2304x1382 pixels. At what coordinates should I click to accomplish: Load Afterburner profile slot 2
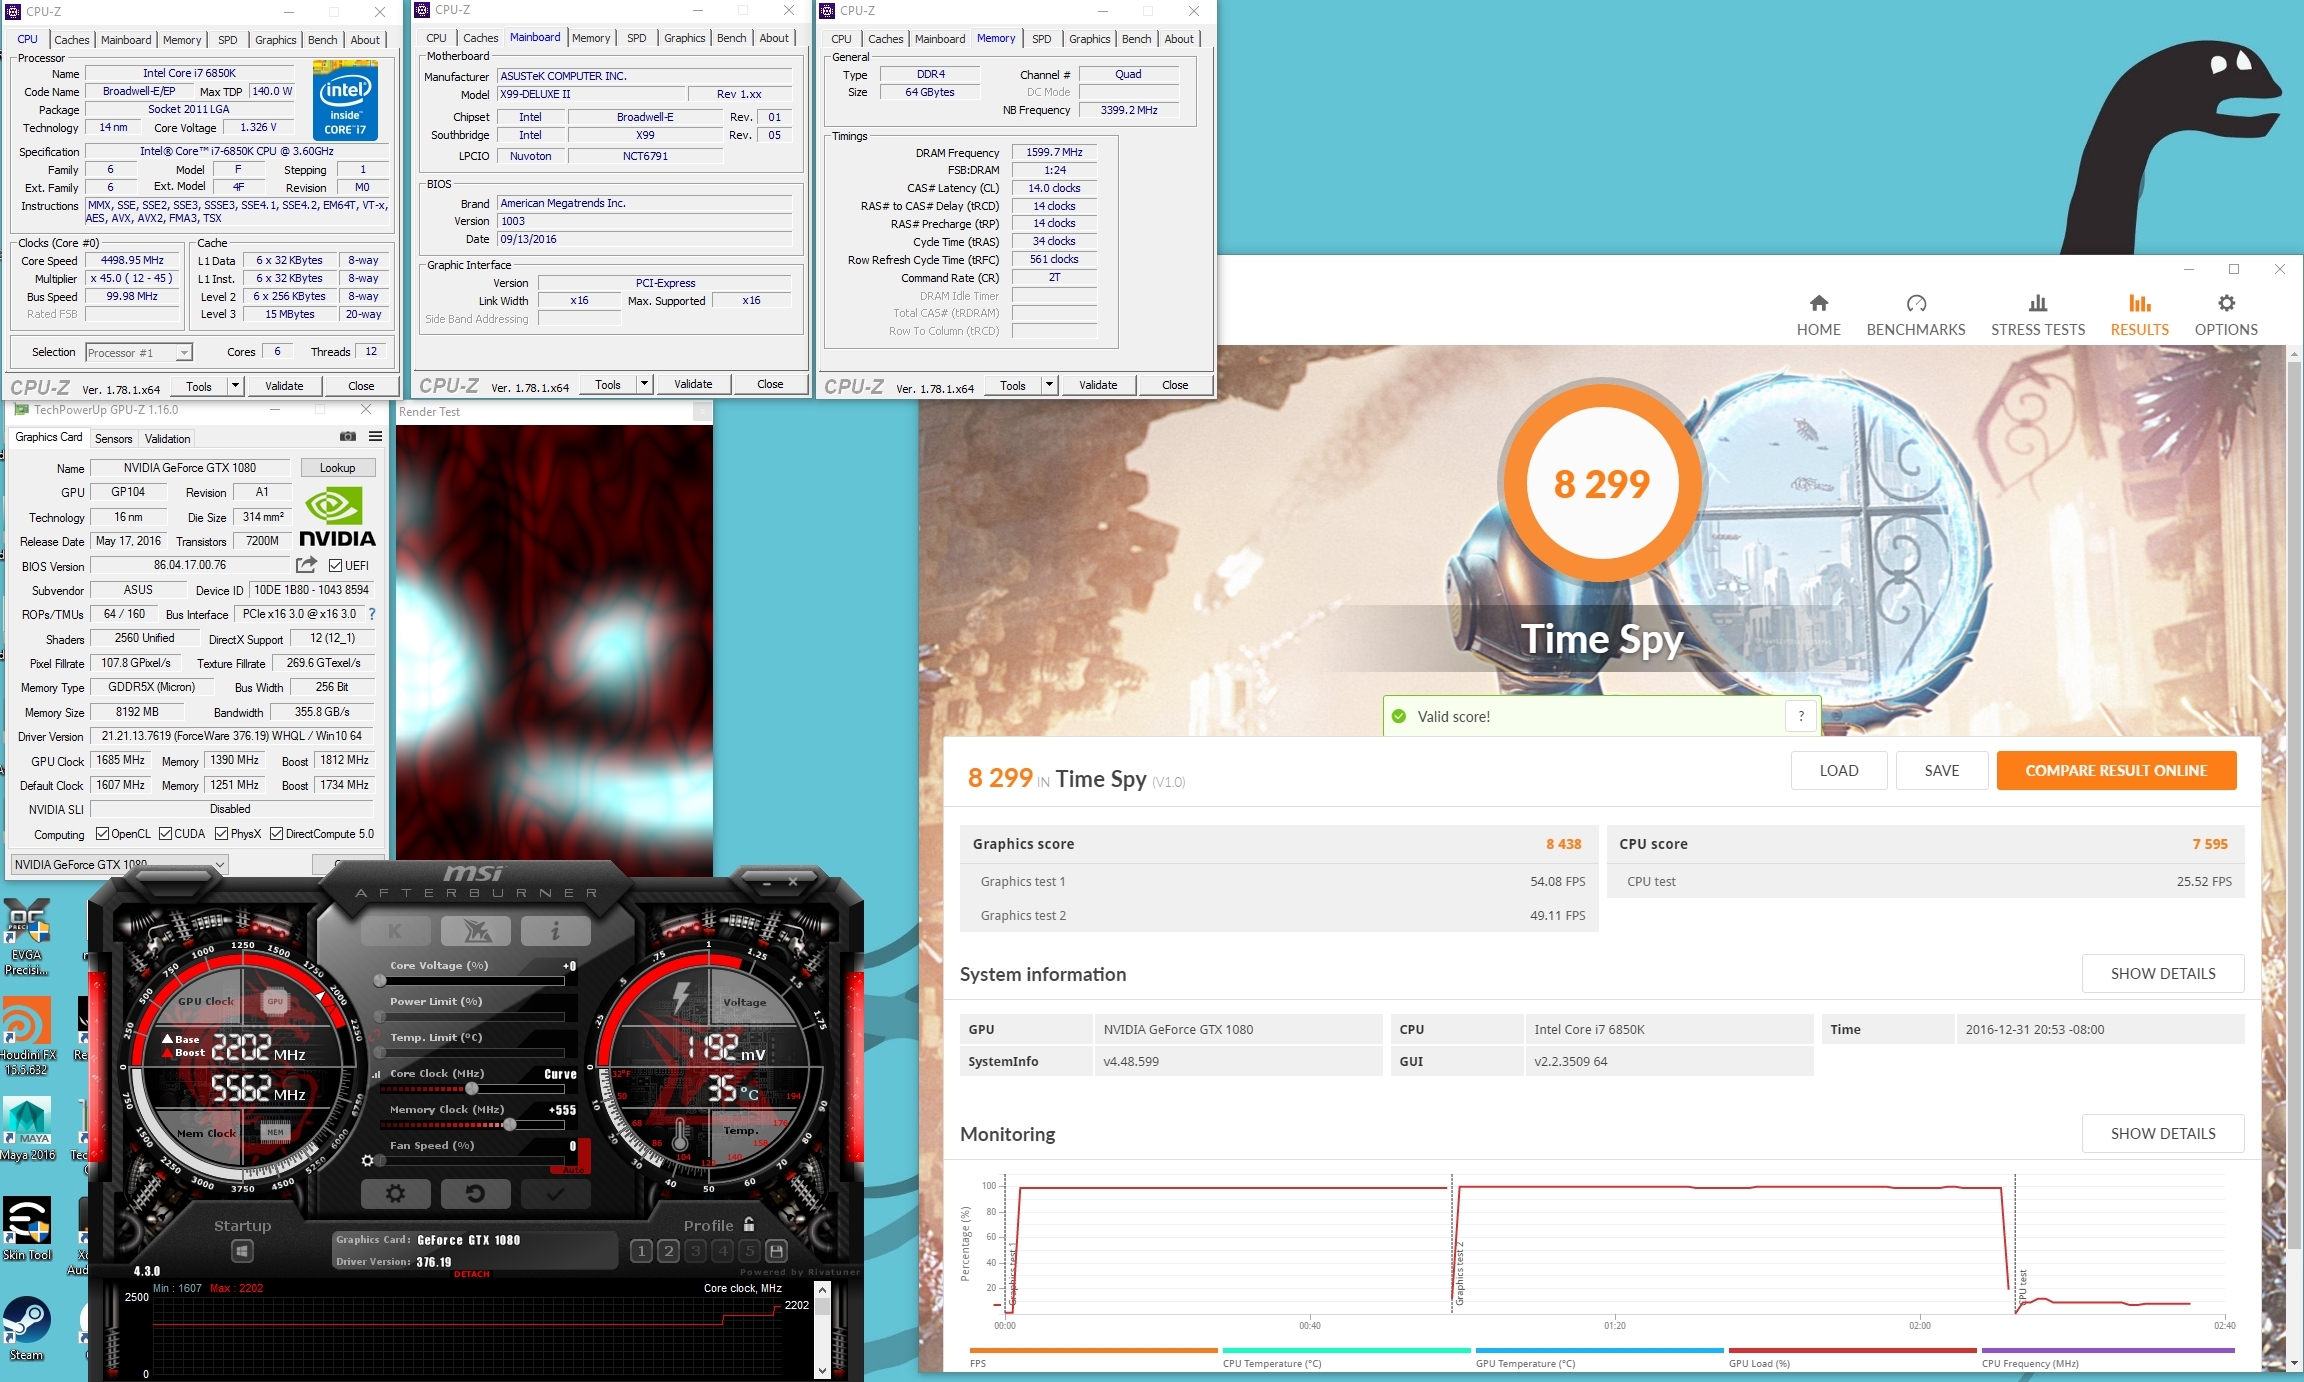pyautogui.click(x=669, y=1251)
